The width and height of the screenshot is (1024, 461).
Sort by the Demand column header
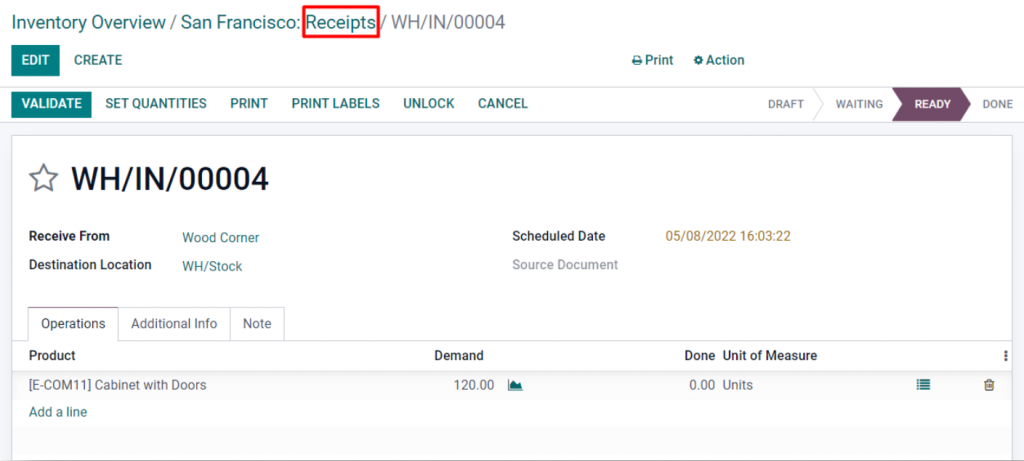pos(459,356)
